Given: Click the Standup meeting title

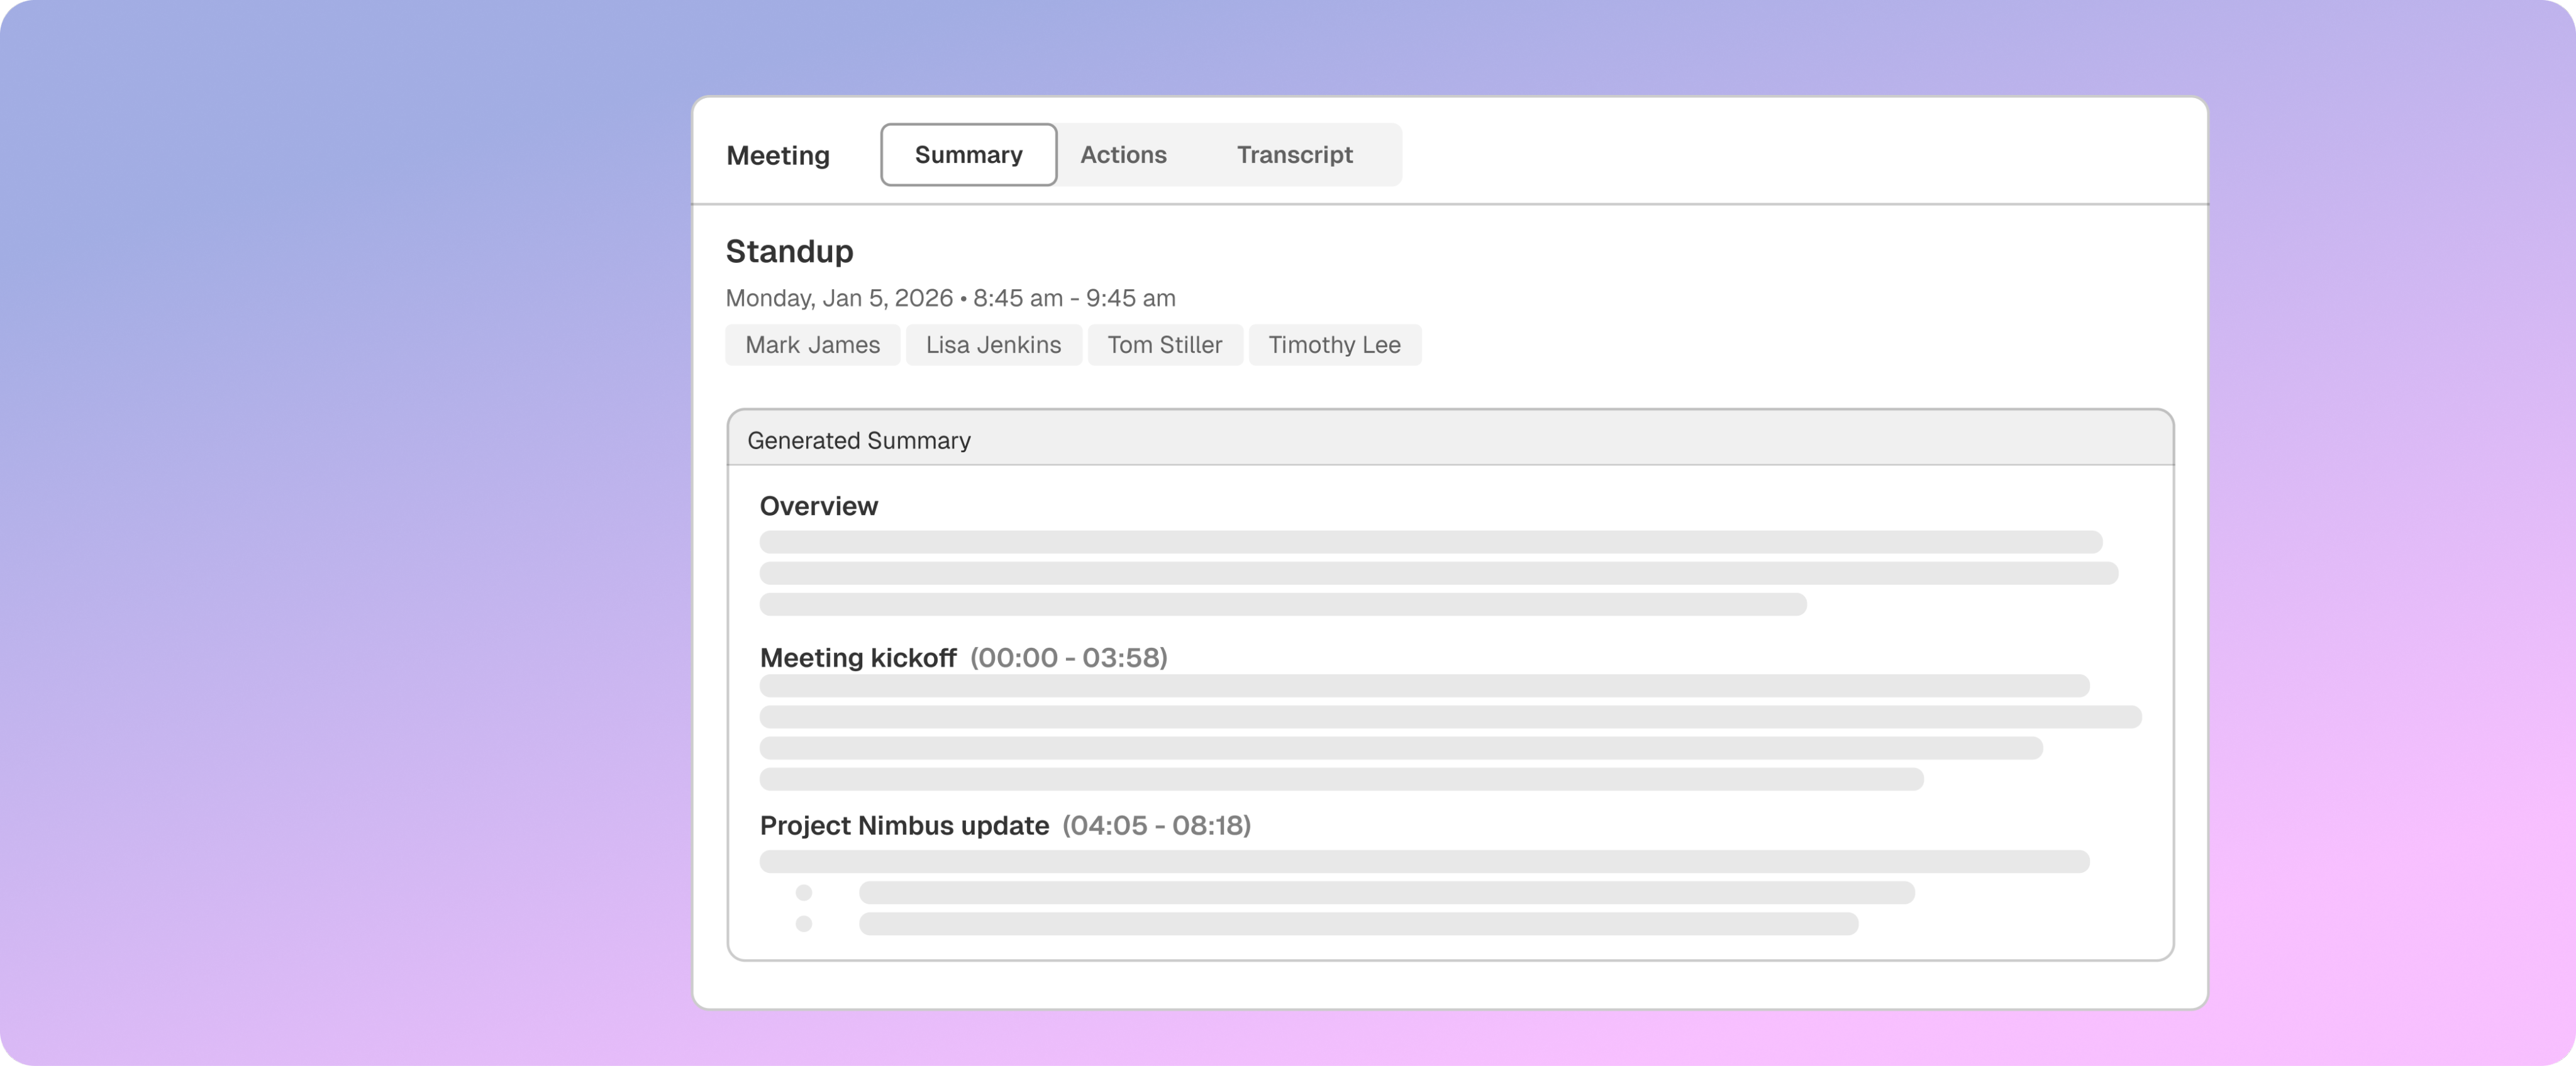Looking at the screenshot, I should click(789, 251).
